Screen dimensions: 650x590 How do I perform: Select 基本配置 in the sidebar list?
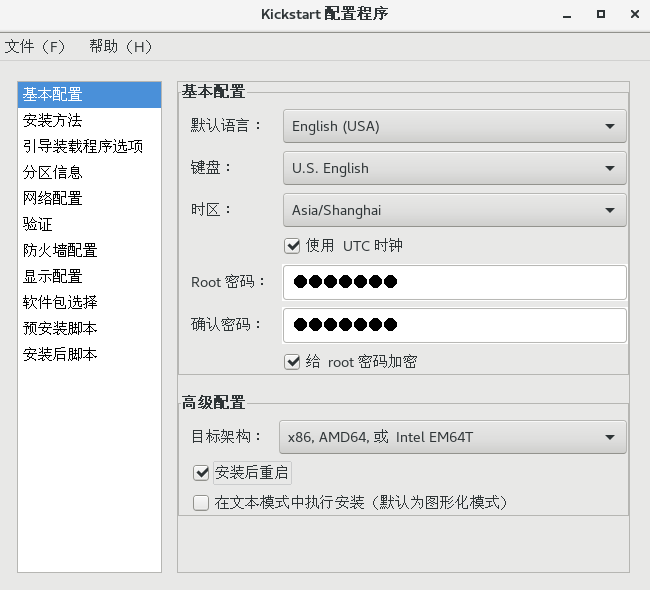(90, 95)
